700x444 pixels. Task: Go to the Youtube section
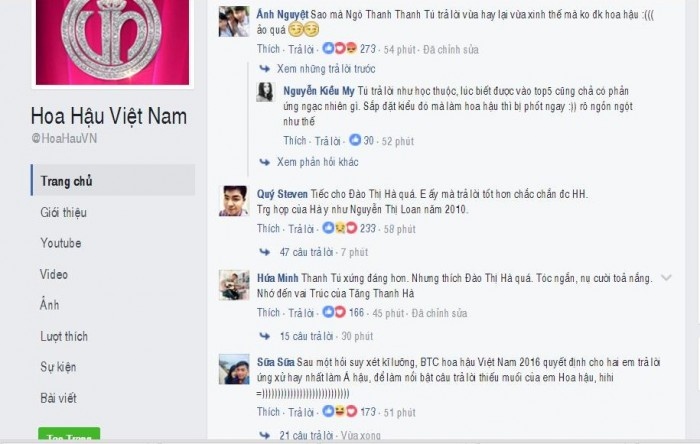pos(61,243)
